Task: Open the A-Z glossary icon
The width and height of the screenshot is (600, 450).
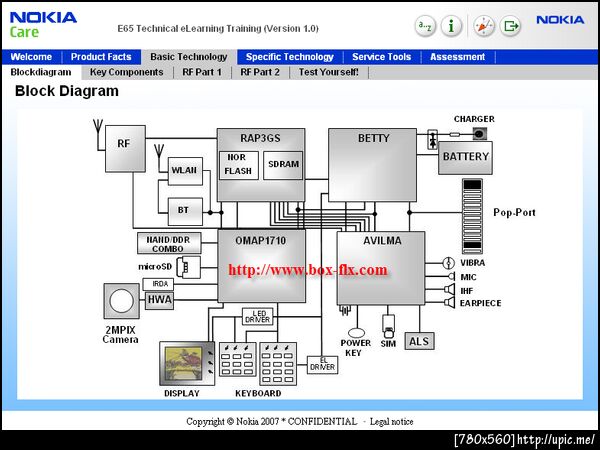Action: [425, 26]
